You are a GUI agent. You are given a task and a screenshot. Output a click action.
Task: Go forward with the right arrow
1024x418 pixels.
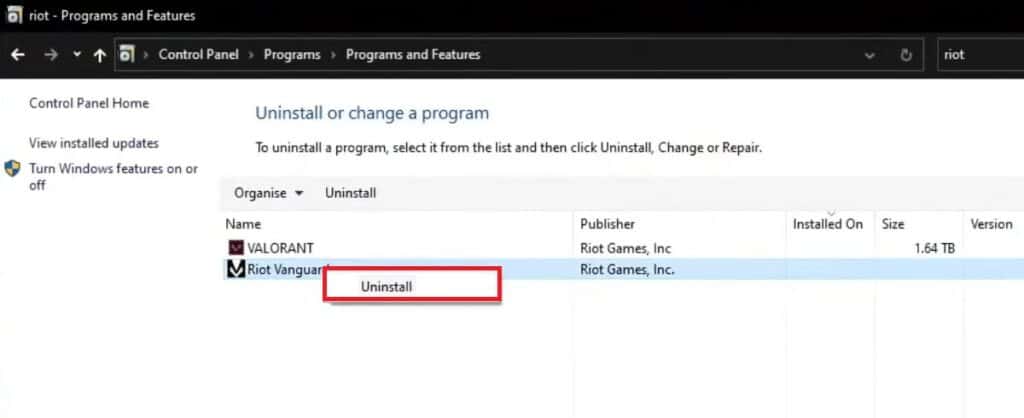pyautogui.click(x=50, y=55)
